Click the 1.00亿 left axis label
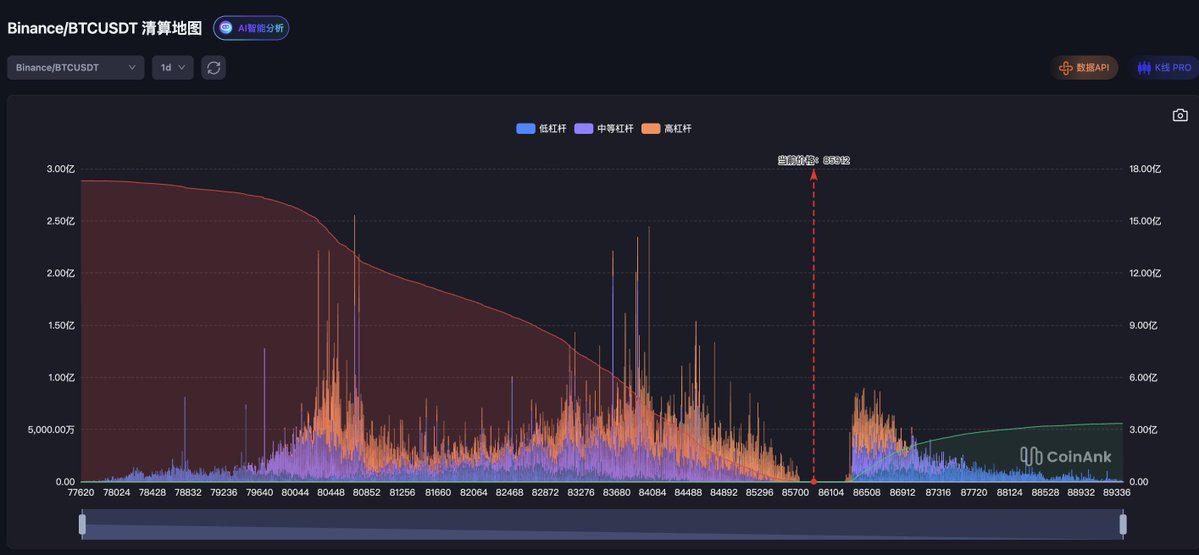 tap(60, 378)
